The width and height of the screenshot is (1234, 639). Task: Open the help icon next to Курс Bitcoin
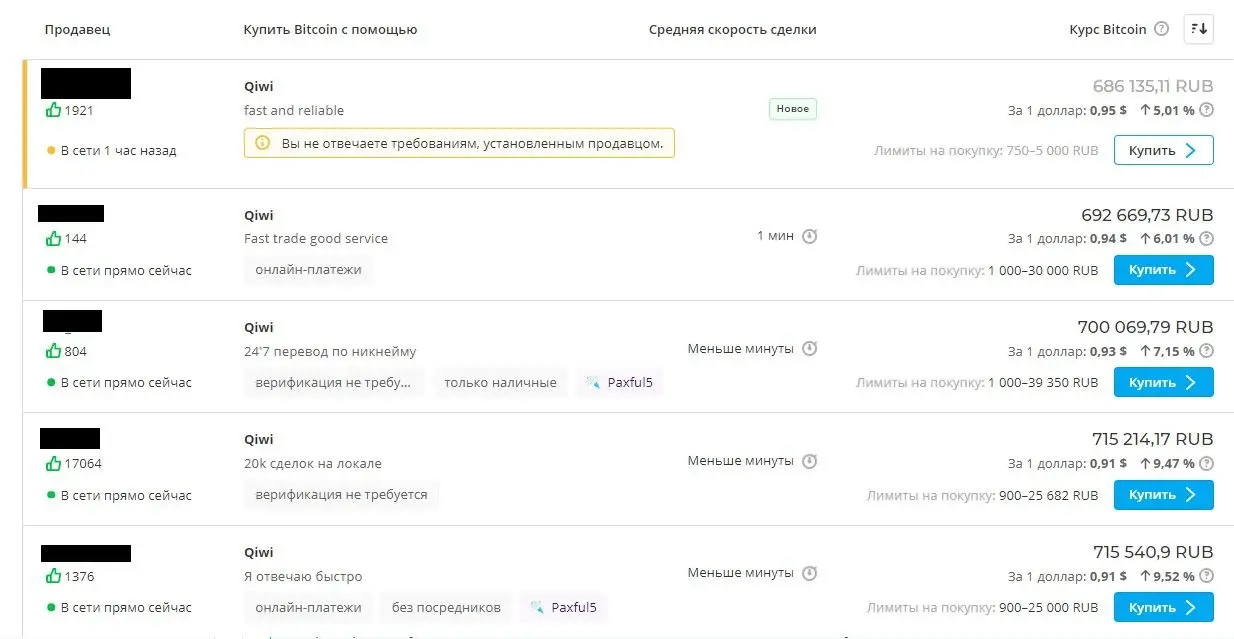[x=1161, y=29]
